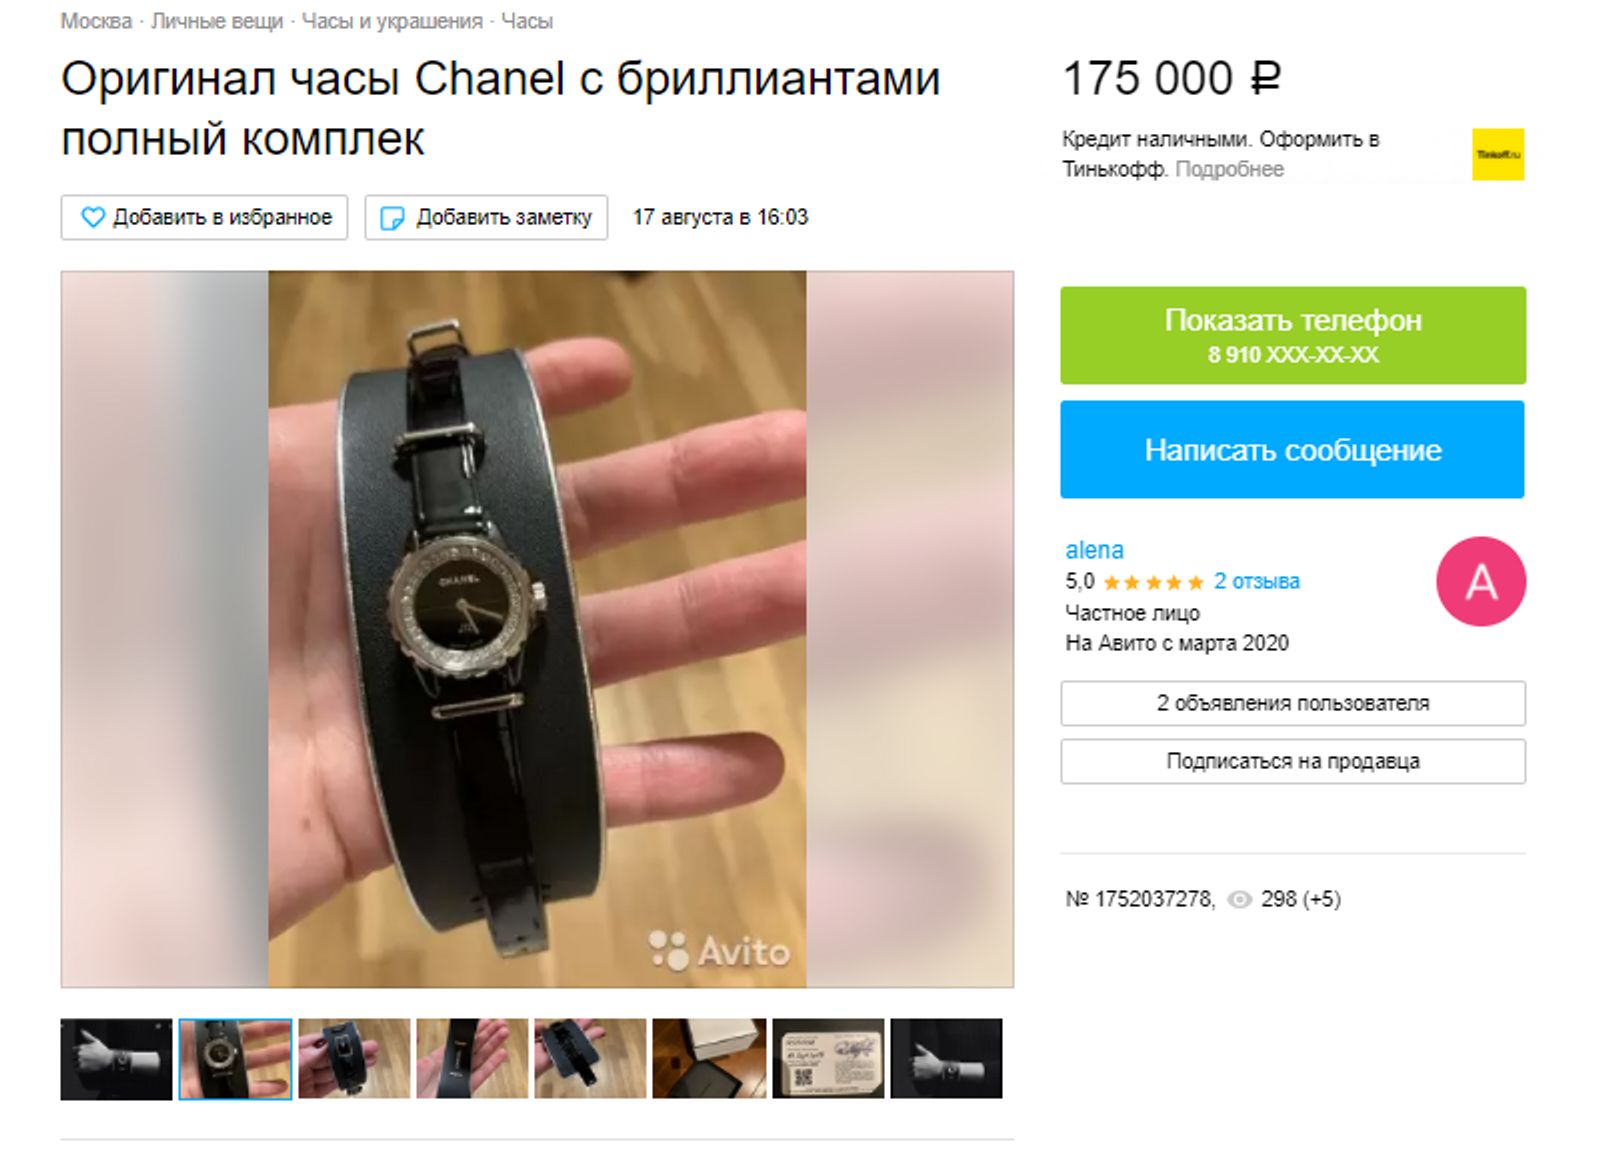Click the Avito watermark on the photo
This screenshot has height=1170, width=1602.
pyautogui.click(x=719, y=950)
